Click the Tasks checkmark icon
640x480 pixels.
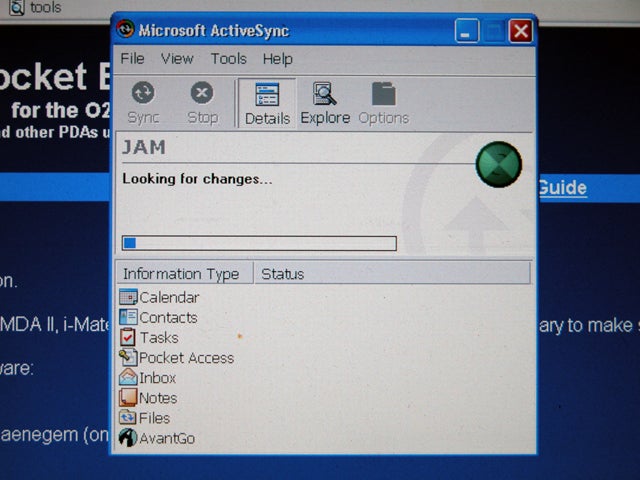pyautogui.click(x=128, y=337)
